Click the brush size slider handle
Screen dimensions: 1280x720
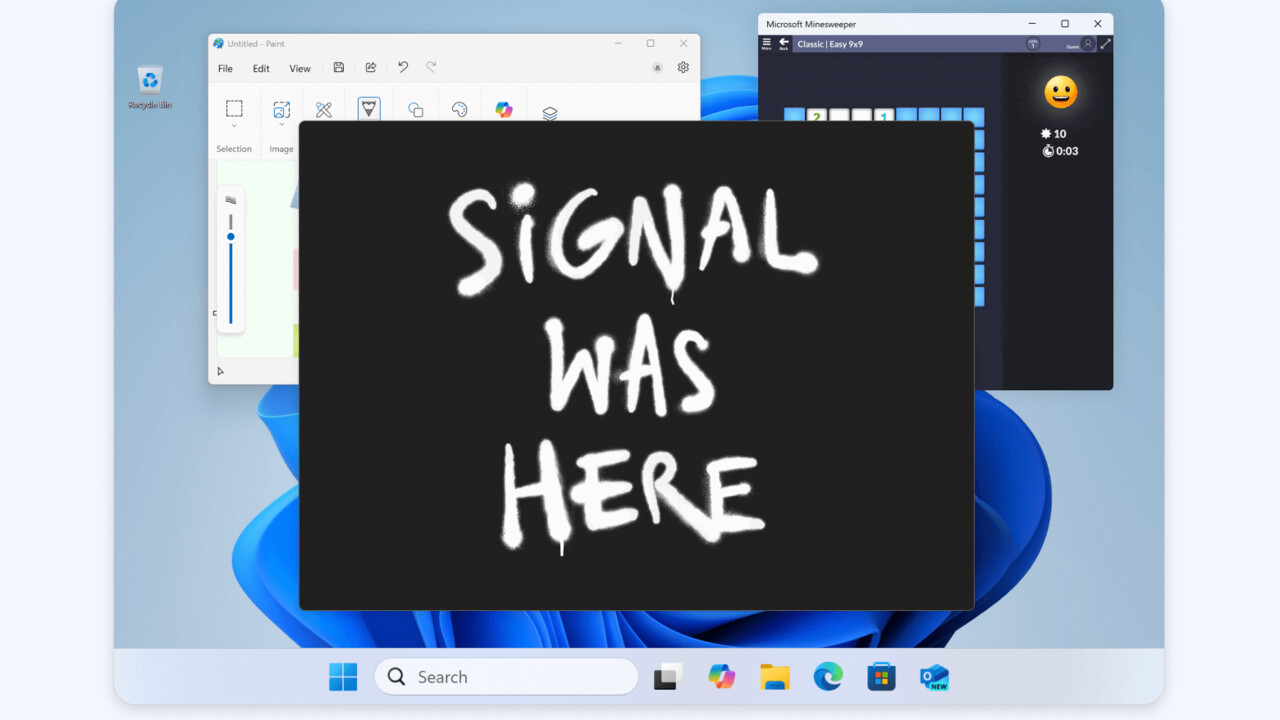click(231, 237)
